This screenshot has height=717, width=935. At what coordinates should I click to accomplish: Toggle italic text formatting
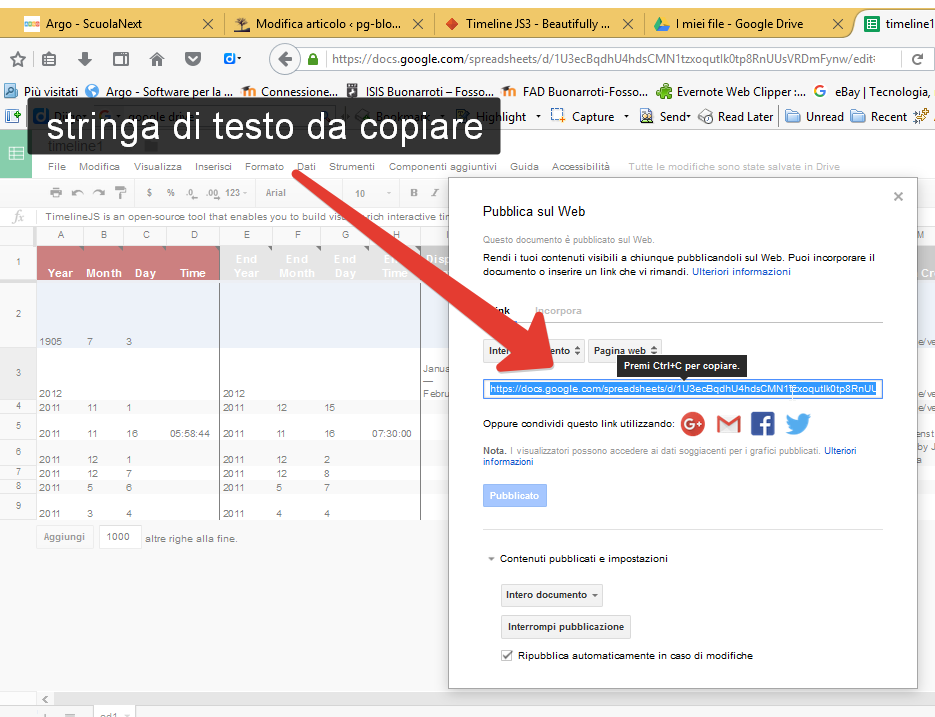pyautogui.click(x=435, y=193)
